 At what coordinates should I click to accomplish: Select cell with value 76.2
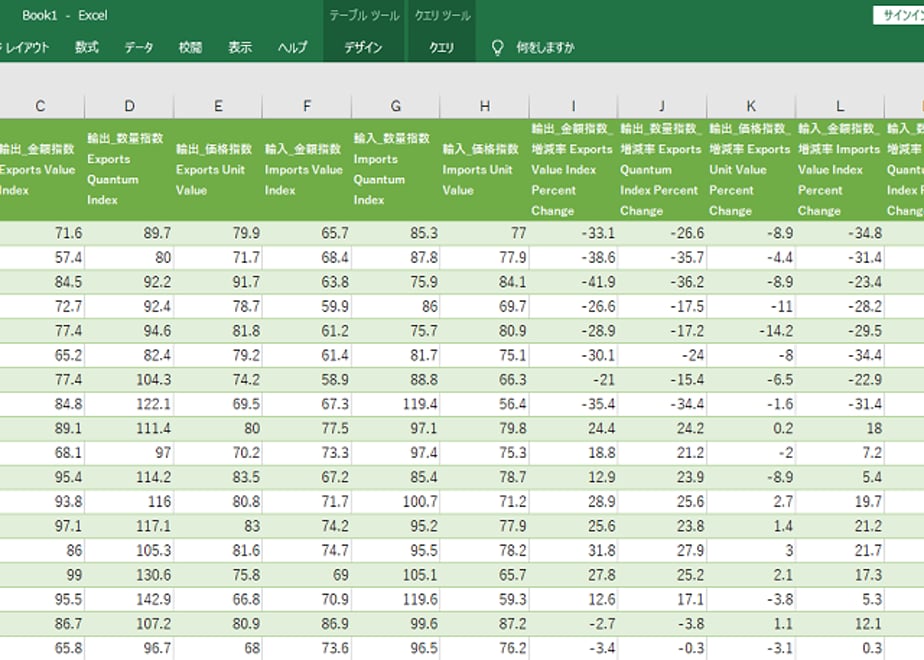click(484, 649)
